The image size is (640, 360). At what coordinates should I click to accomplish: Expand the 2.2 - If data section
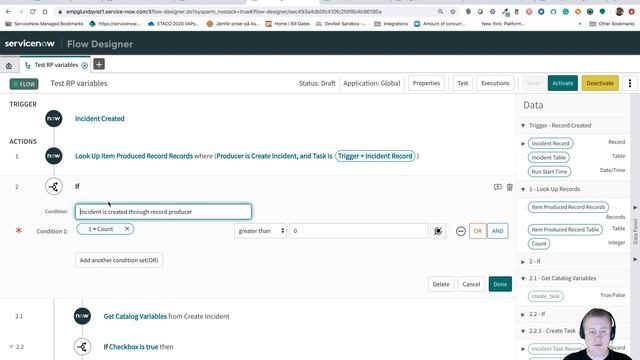[523, 314]
